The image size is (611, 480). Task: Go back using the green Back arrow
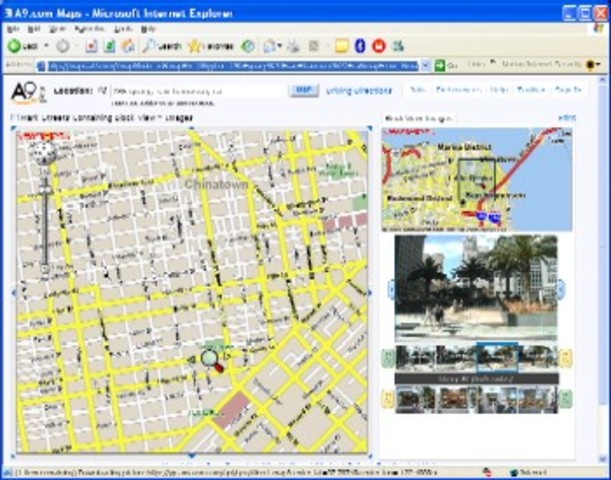tap(23, 46)
